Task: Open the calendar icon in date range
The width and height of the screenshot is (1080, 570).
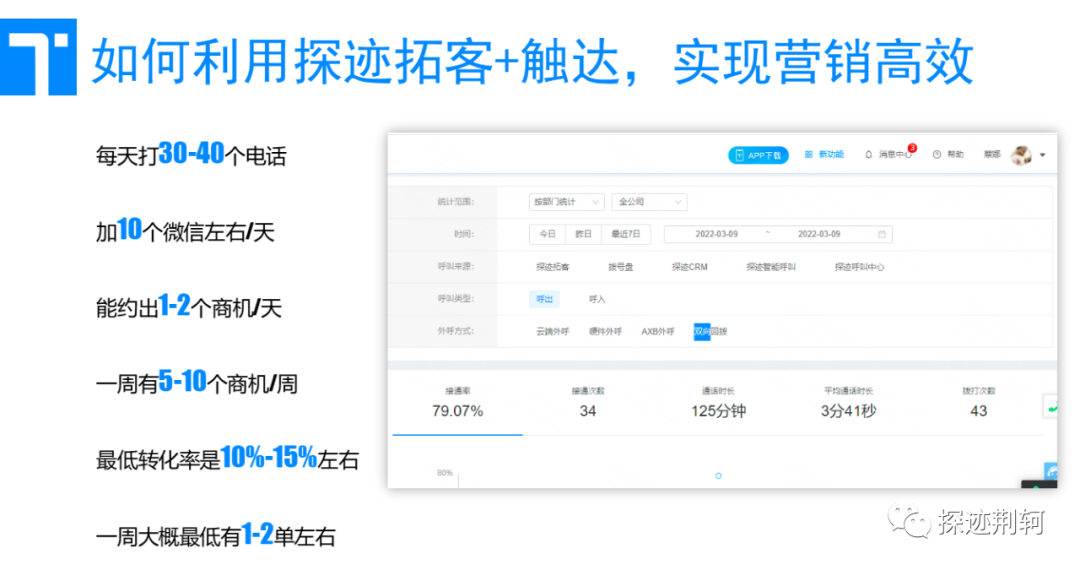Action: click(882, 234)
